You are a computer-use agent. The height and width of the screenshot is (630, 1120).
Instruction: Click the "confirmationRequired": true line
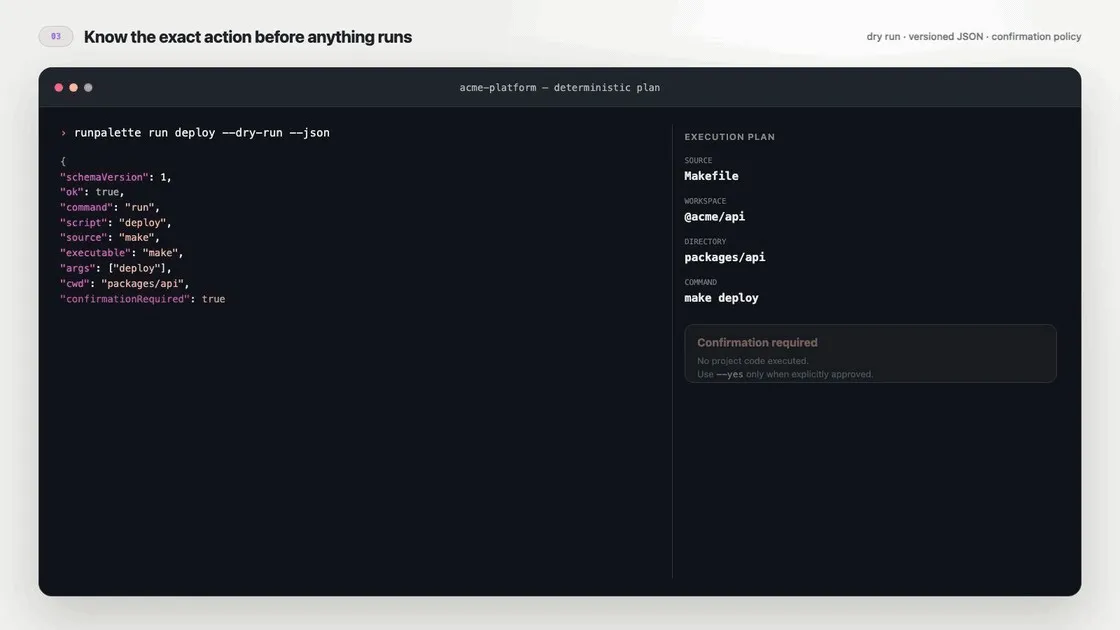[x=143, y=299]
